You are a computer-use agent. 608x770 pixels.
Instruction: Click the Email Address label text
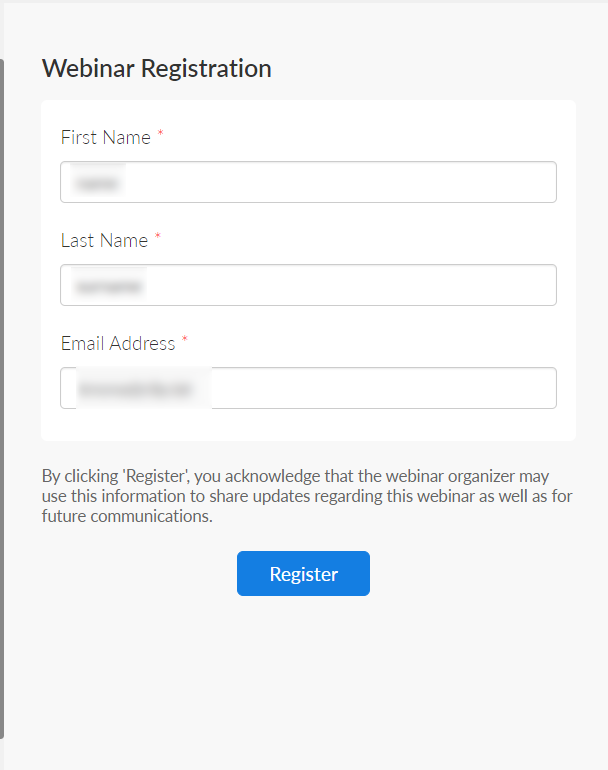[x=118, y=344]
